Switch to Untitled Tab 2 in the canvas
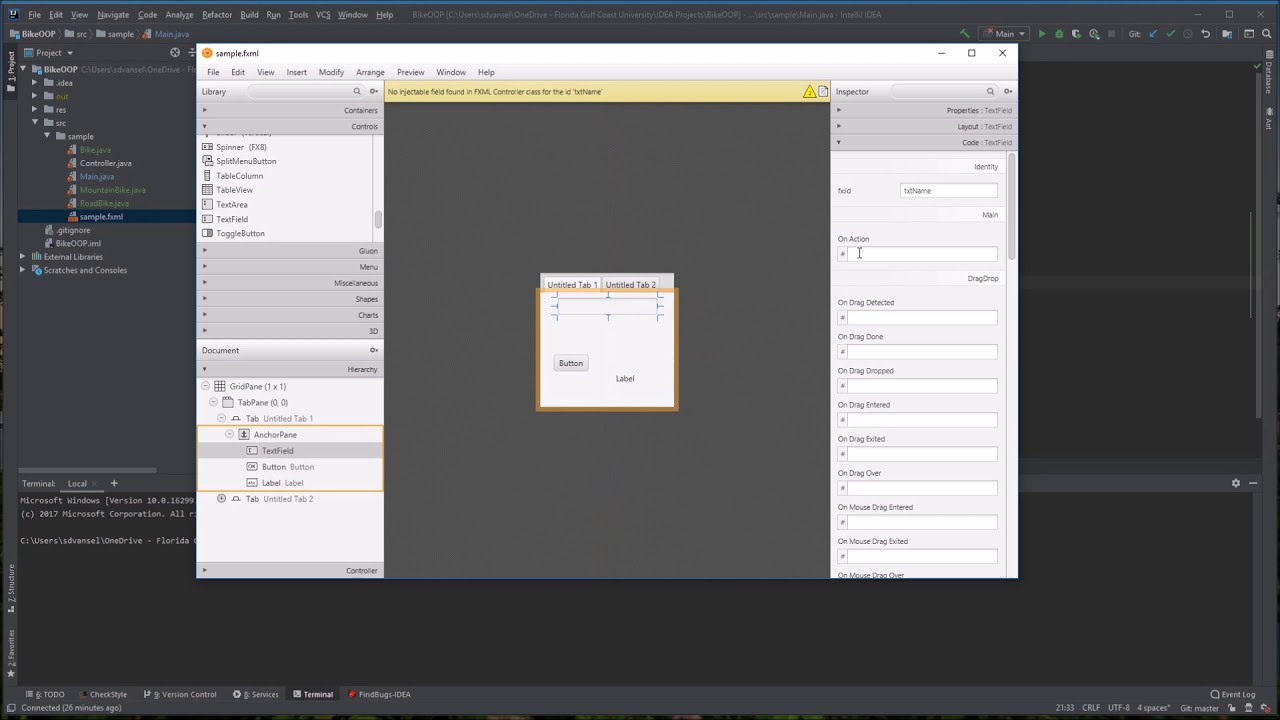Screen dimensions: 1280x720 coord(630,285)
